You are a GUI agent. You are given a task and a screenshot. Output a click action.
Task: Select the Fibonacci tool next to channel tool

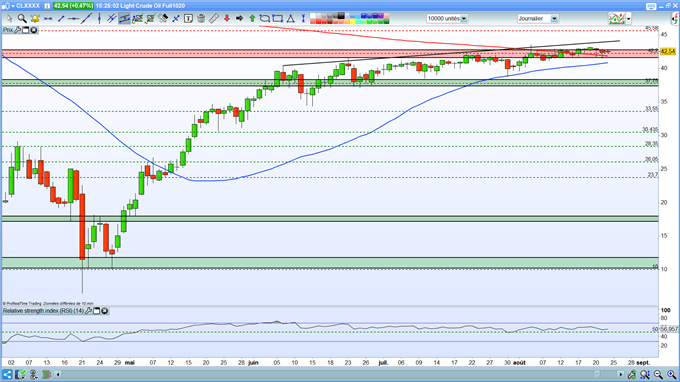[x=137, y=19]
